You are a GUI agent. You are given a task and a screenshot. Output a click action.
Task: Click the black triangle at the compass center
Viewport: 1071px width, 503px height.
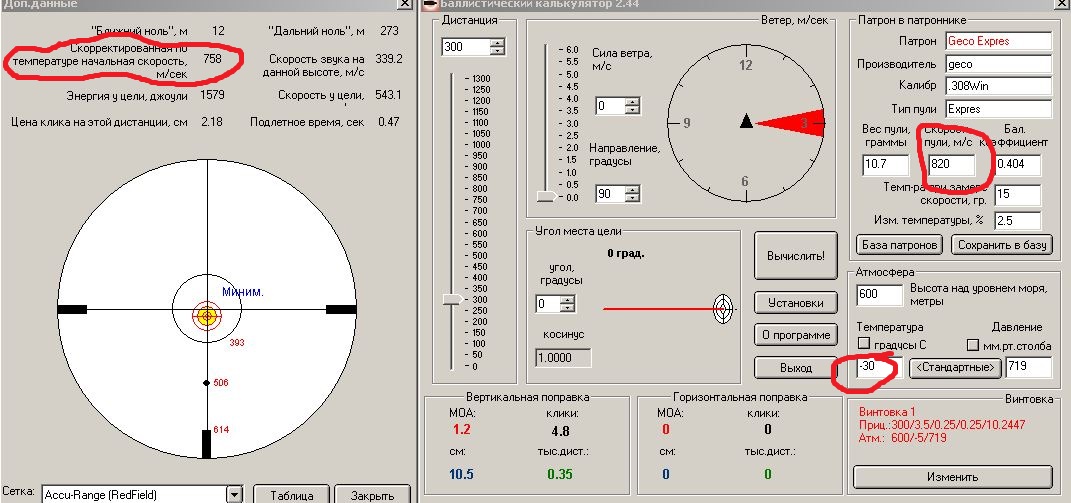tap(745, 121)
